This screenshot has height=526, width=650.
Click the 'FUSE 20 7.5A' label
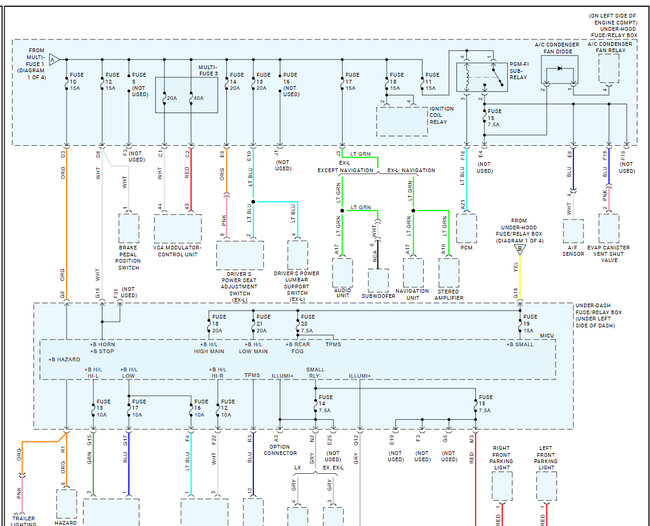click(x=307, y=324)
